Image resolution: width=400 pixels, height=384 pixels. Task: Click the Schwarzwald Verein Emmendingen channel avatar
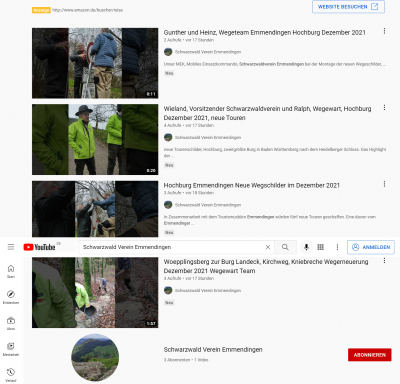click(x=95, y=358)
